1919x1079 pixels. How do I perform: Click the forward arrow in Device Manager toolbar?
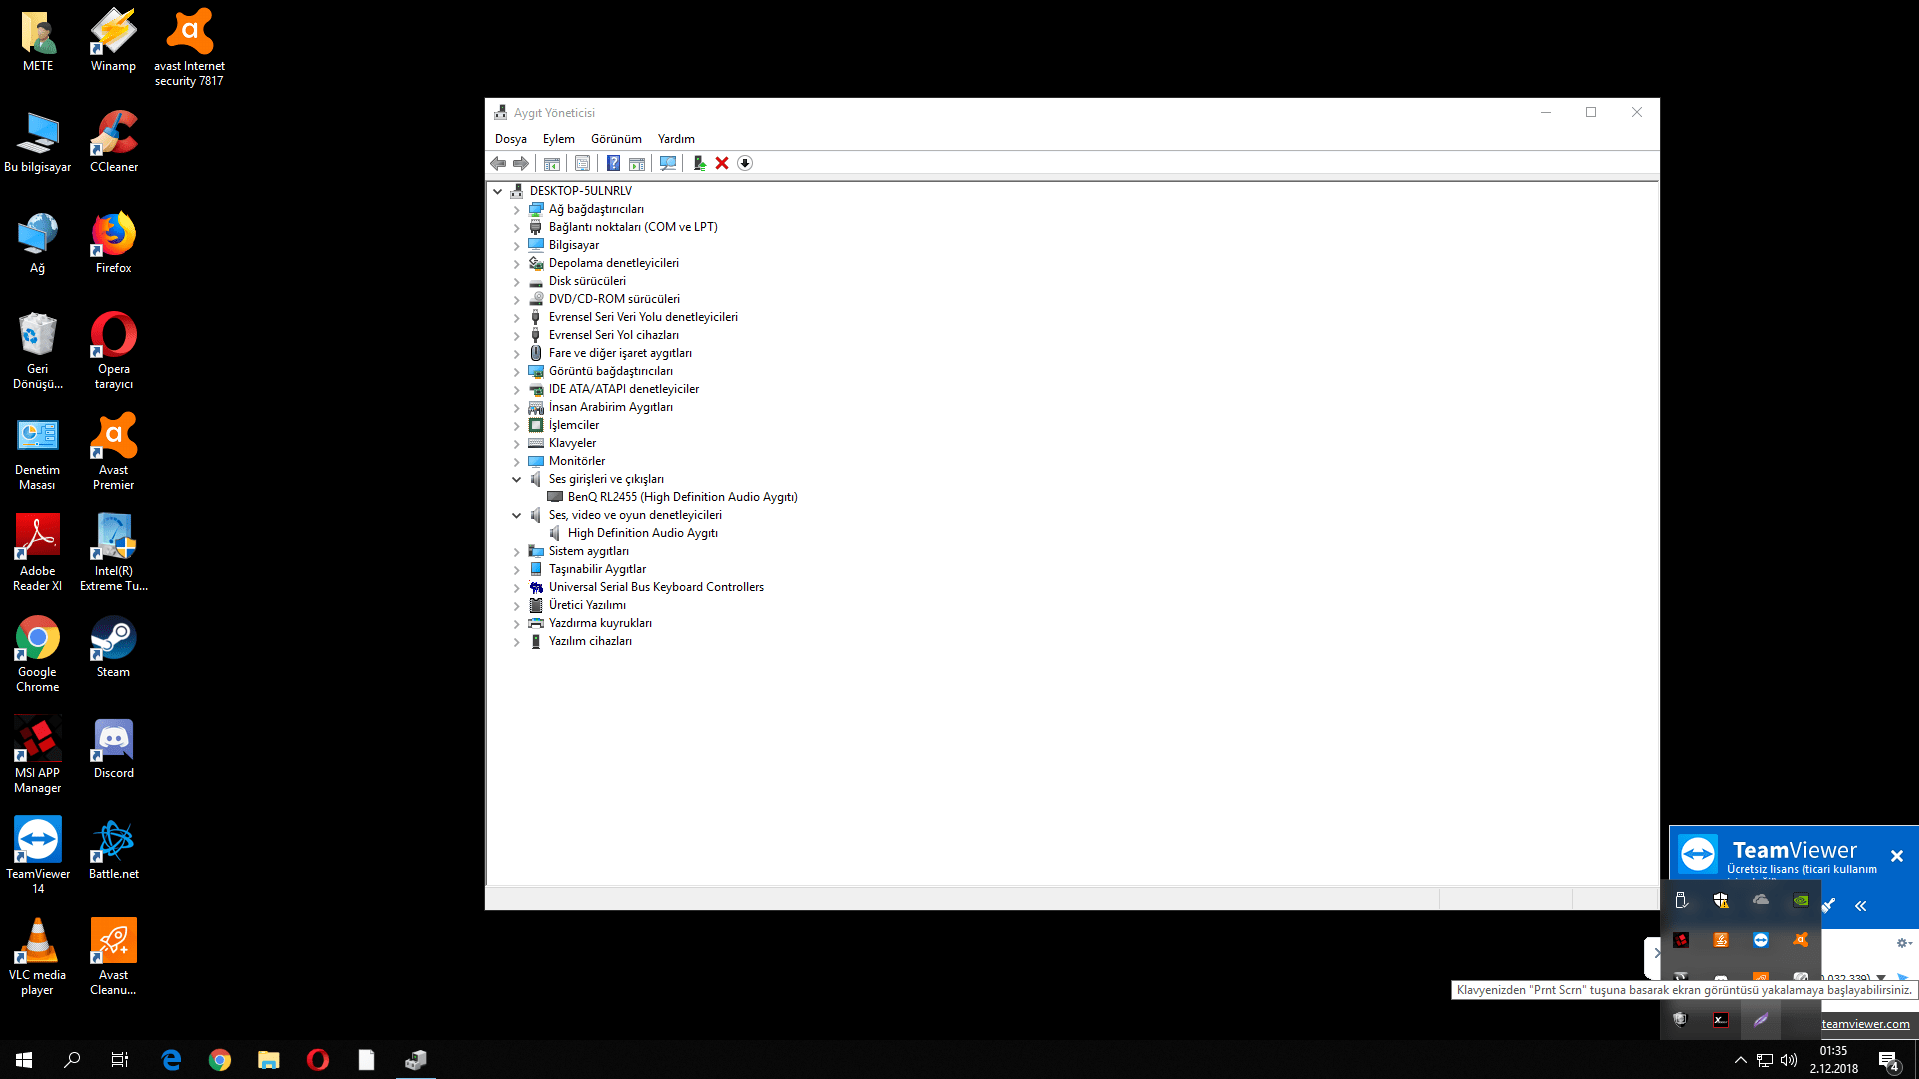point(521,163)
